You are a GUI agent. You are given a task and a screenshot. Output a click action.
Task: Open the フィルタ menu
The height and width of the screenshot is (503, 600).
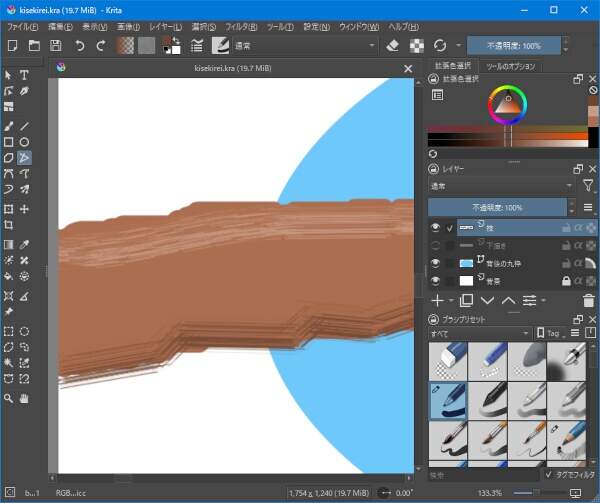click(240, 25)
